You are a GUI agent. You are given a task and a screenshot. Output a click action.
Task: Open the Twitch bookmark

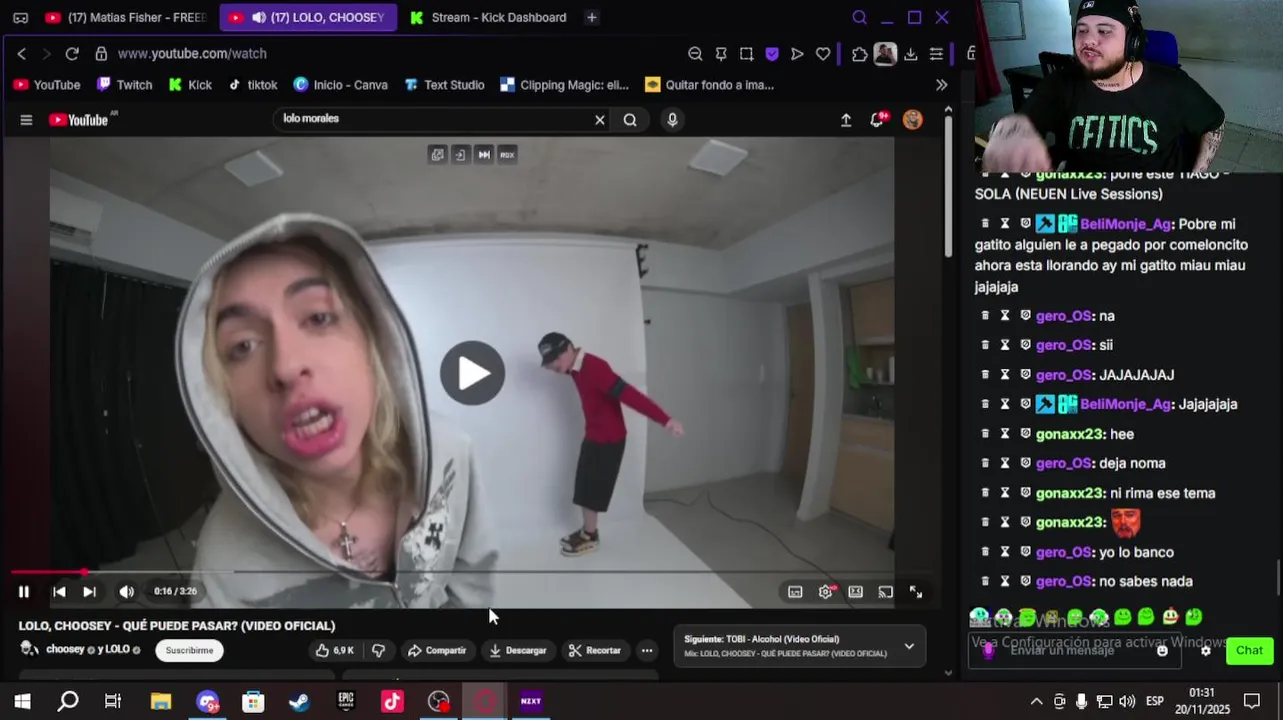tap(124, 85)
